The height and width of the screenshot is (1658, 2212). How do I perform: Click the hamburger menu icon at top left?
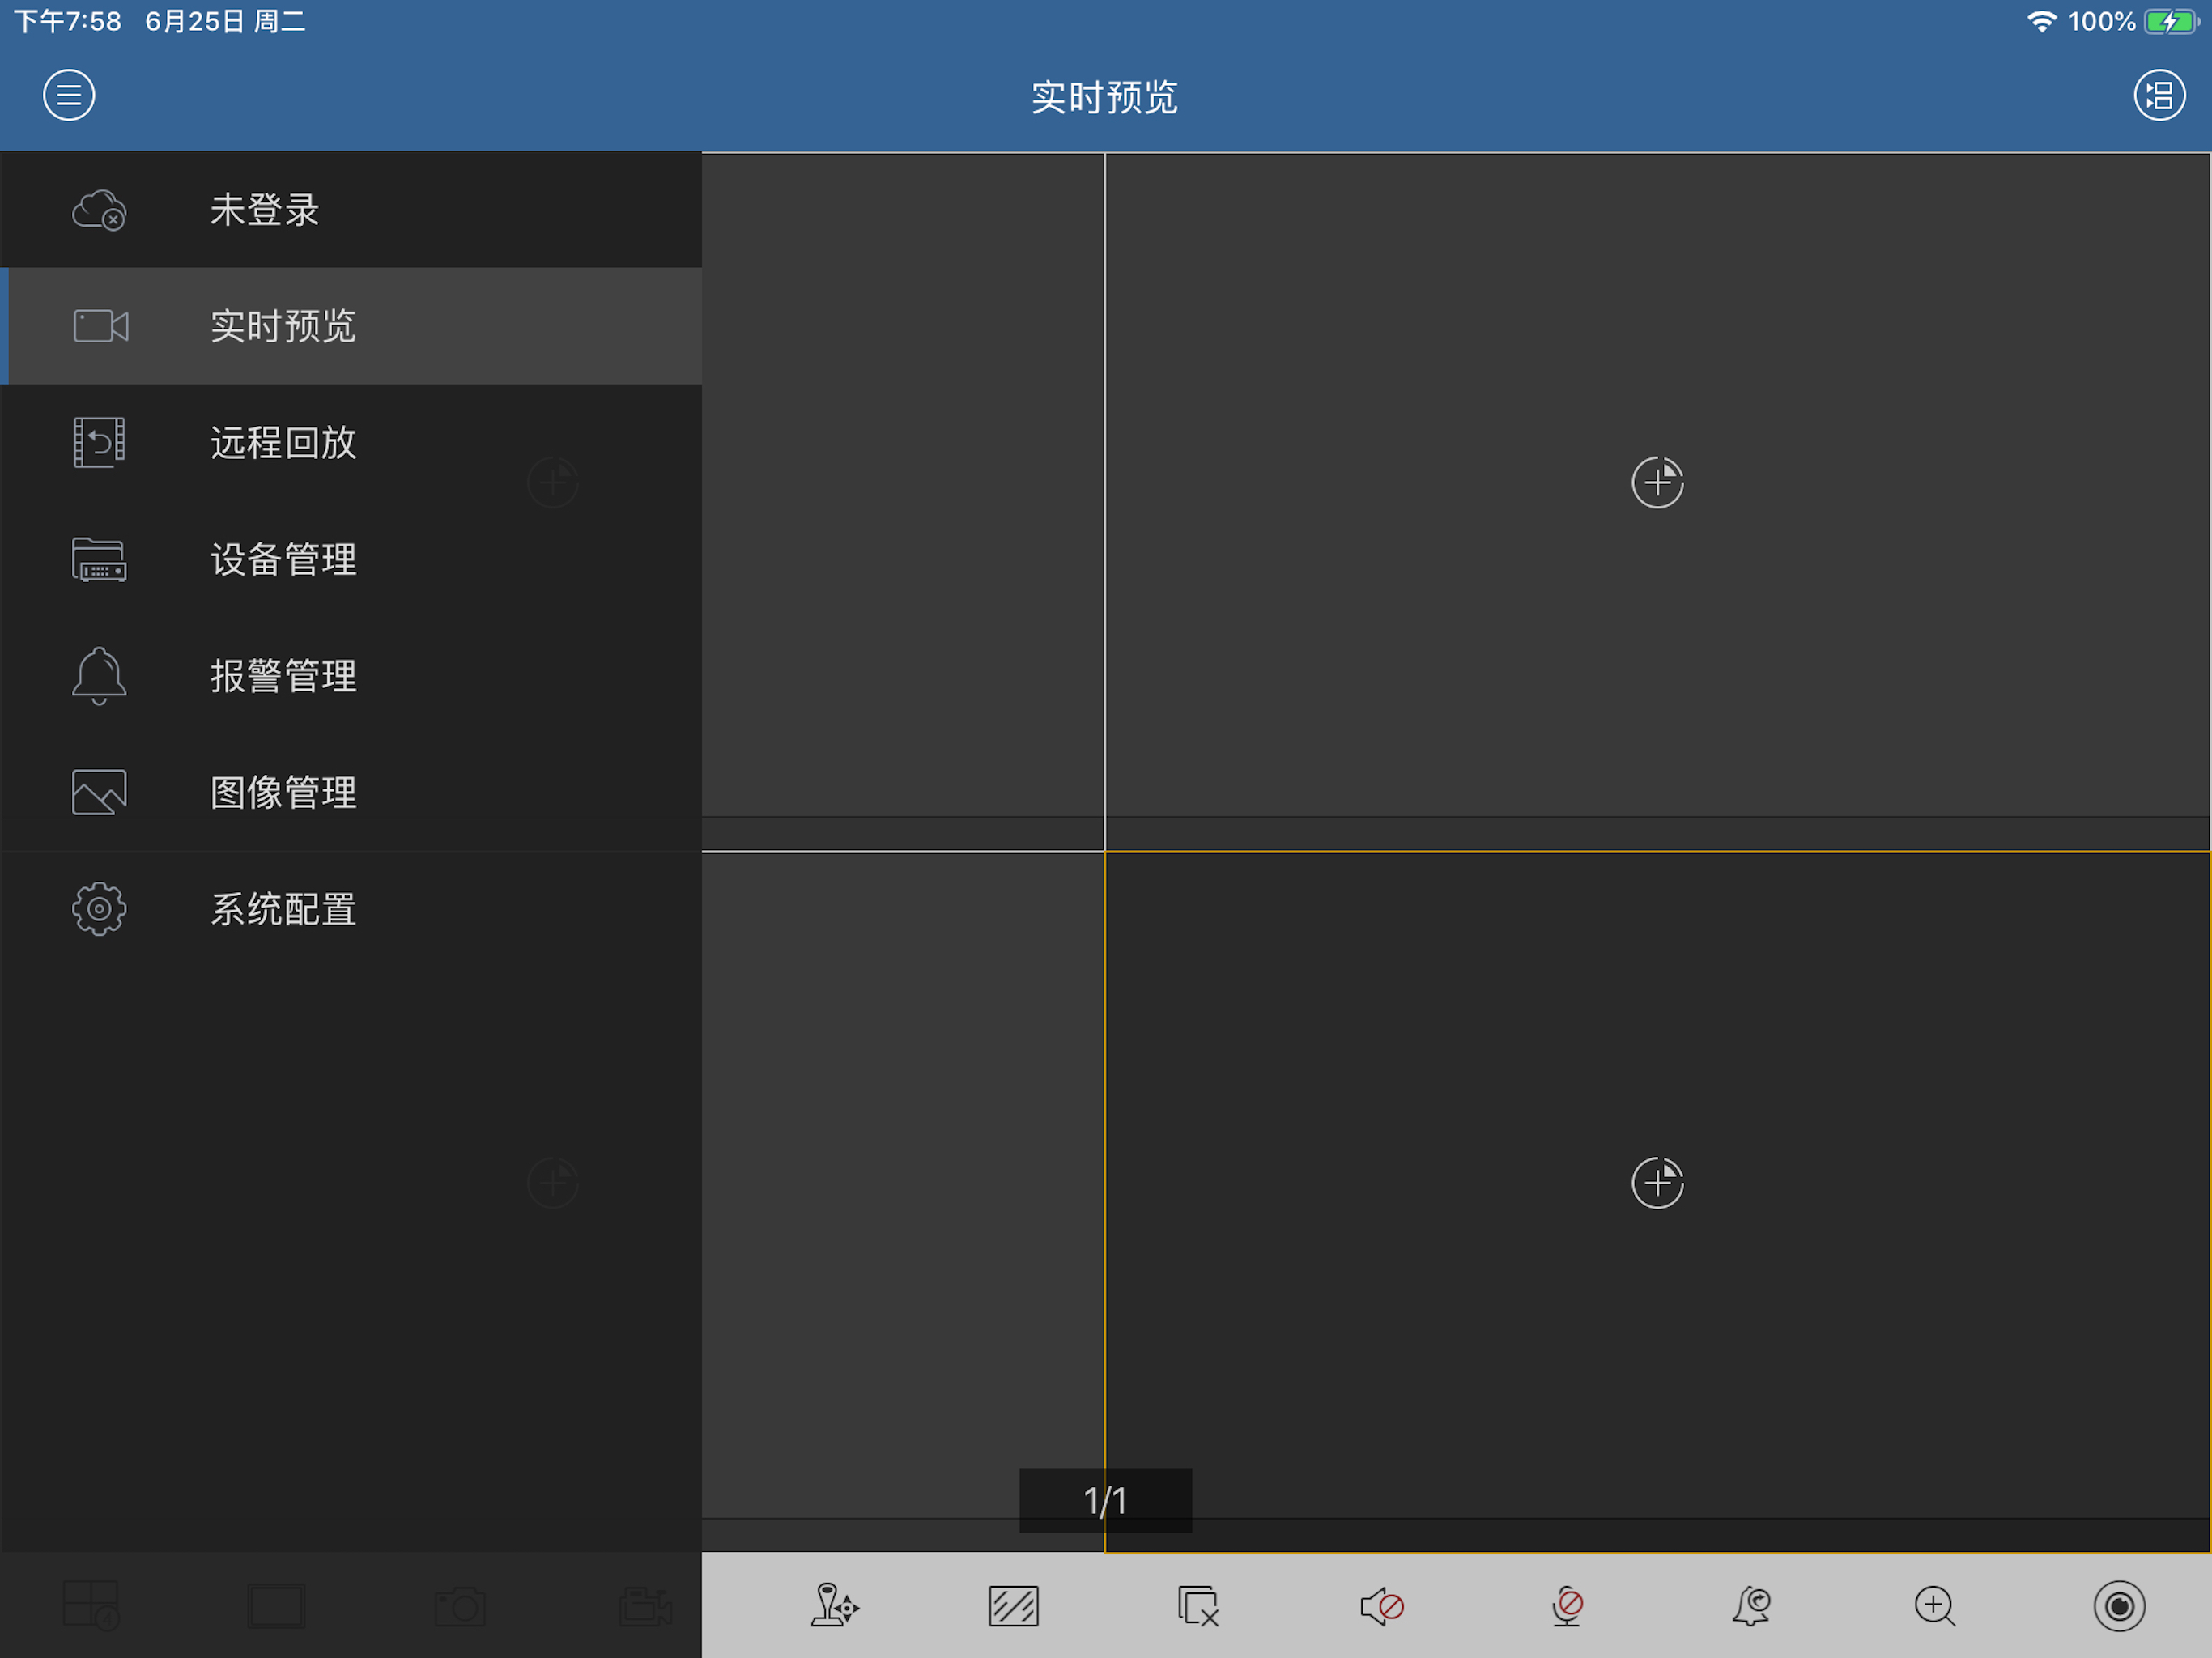click(x=68, y=95)
